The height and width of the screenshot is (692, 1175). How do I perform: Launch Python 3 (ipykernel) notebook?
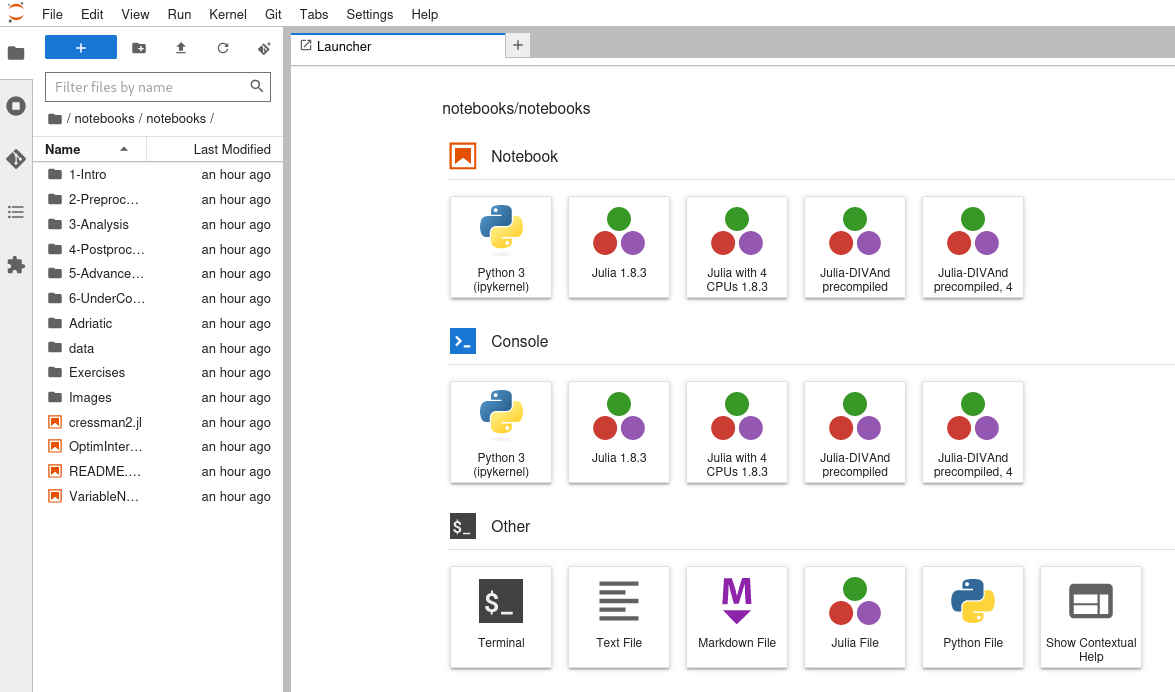pos(501,247)
